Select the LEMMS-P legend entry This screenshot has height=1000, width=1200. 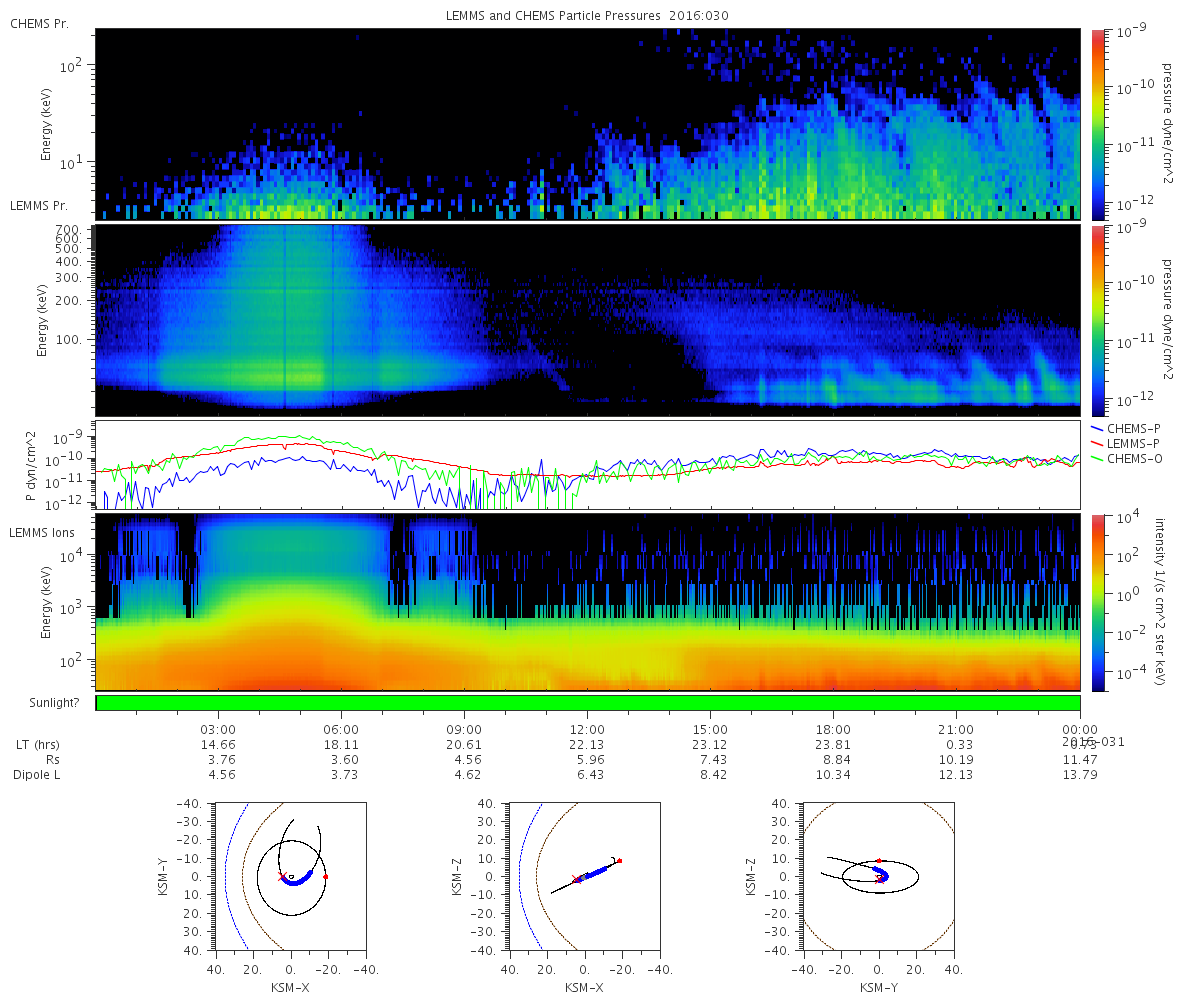pos(1126,443)
